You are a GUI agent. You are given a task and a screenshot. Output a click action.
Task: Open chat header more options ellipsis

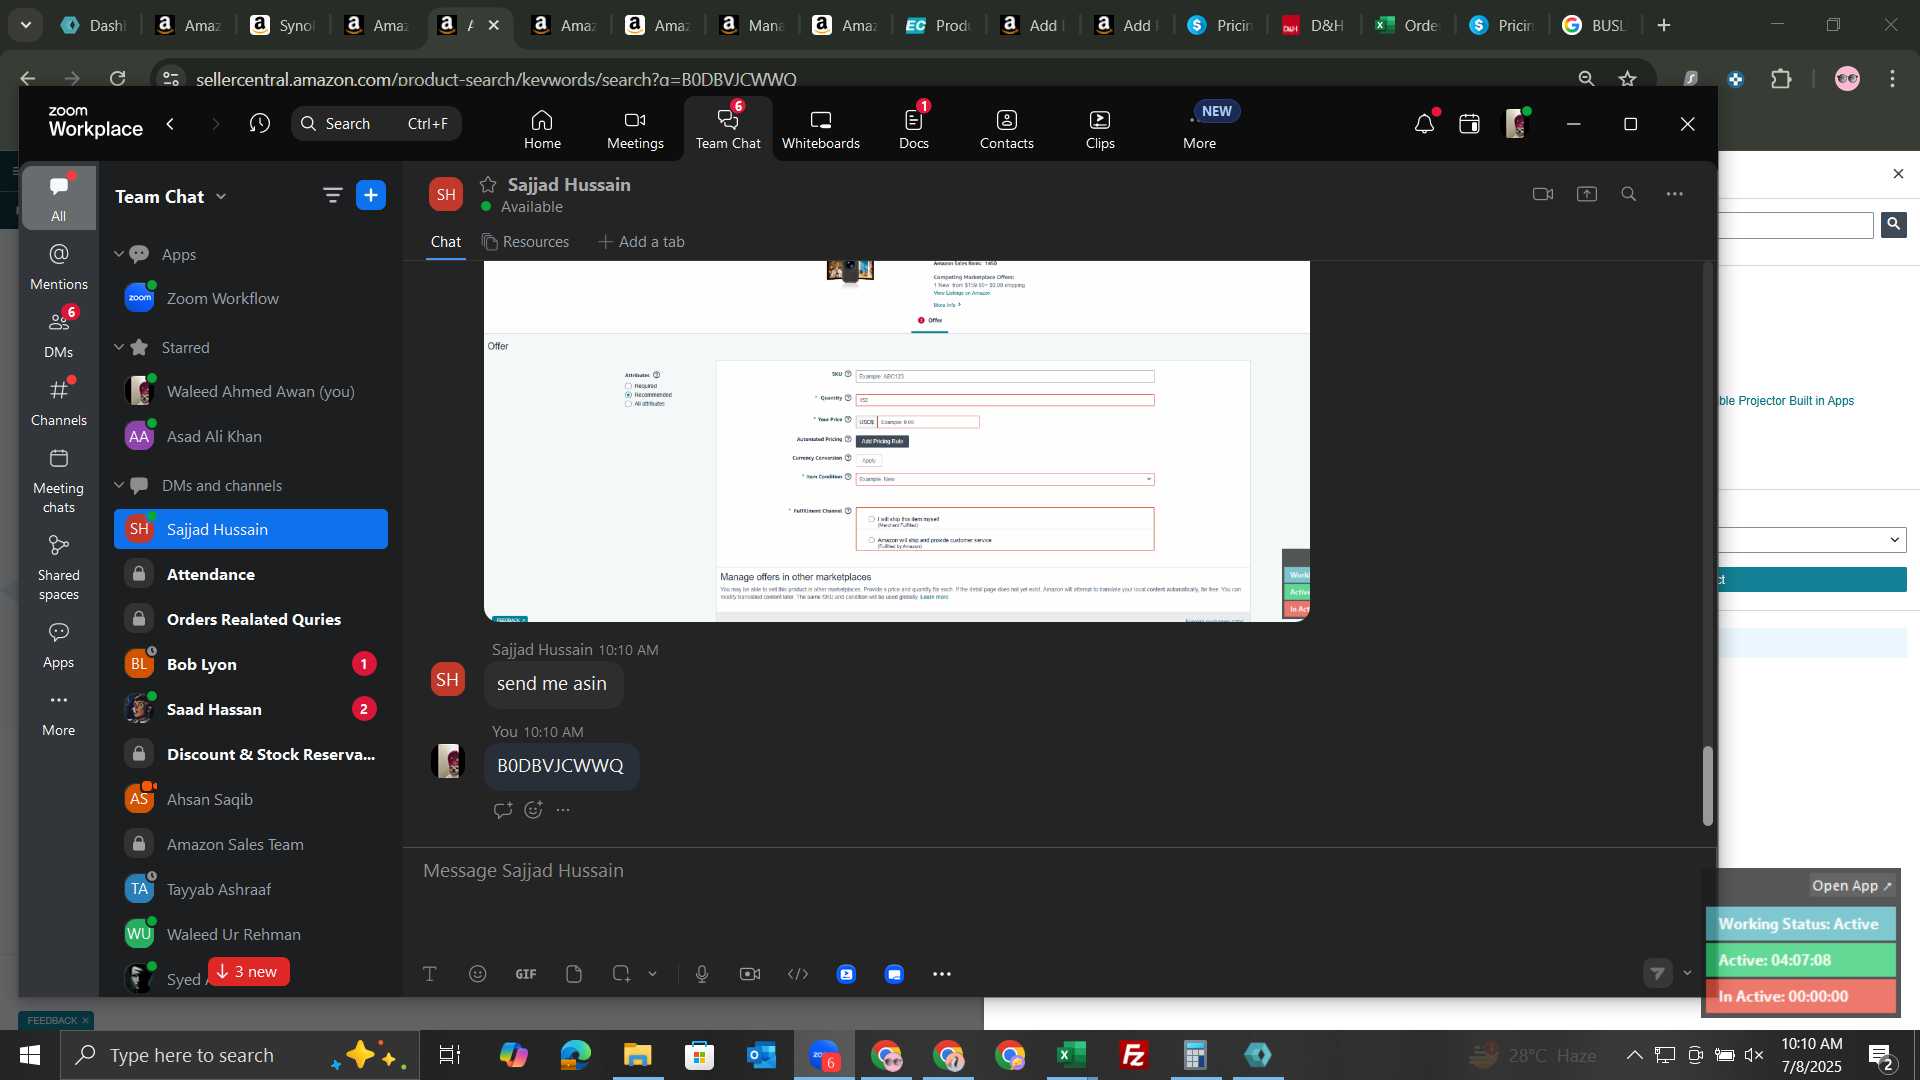1675,194
